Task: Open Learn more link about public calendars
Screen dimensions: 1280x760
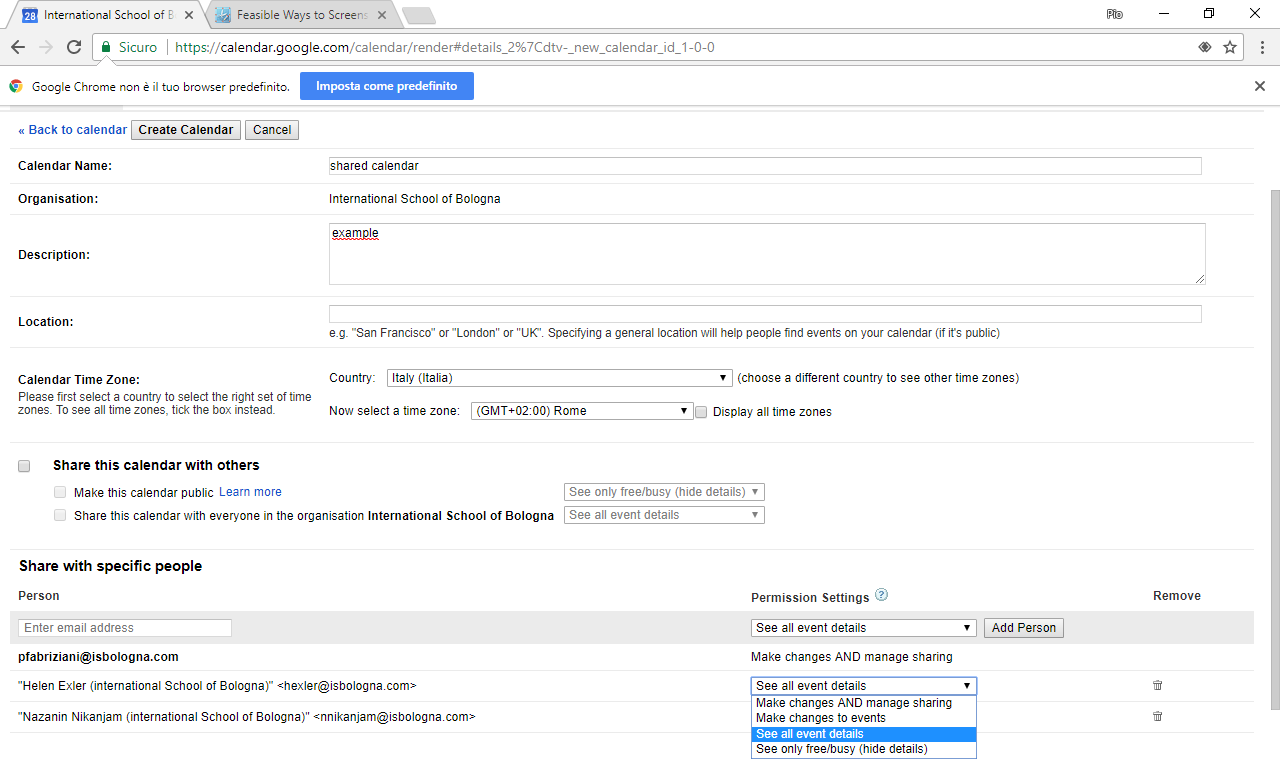Action: pos(250,492)
